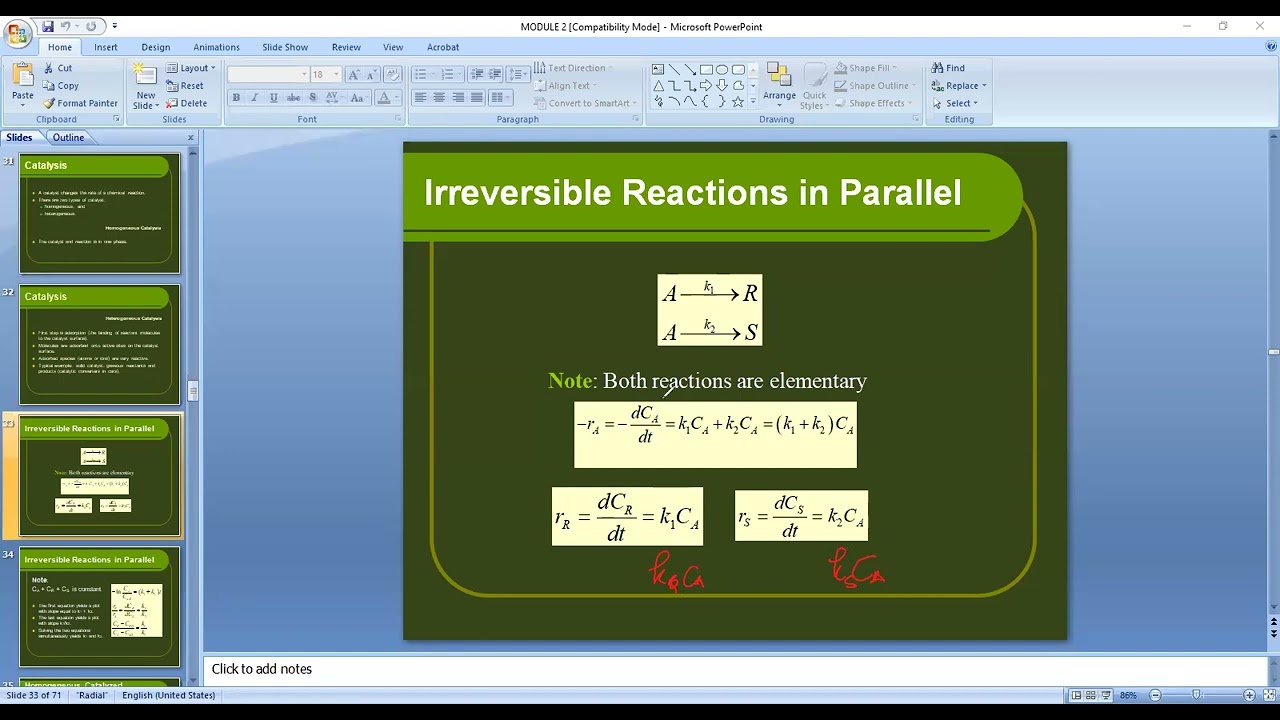The width and height of the screenshot is (1280, 720).
Task: Open the Arrange dropdown
Action: pyautogui.click(x=779, y=86)
